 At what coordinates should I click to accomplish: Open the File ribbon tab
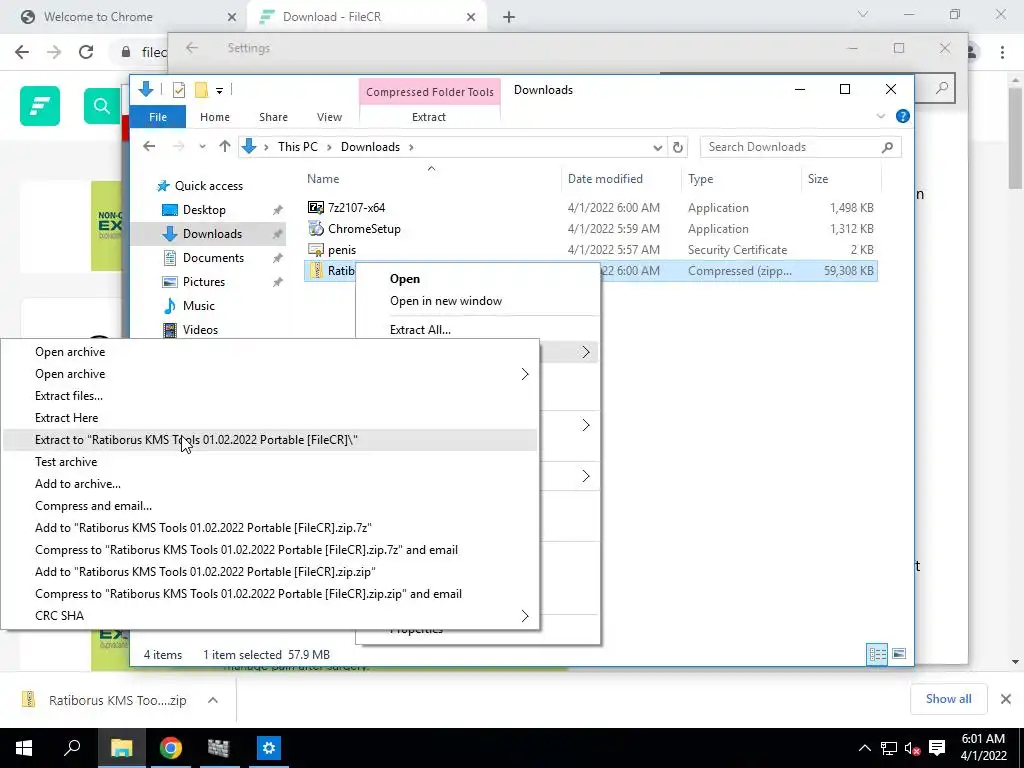pos(158,117)
